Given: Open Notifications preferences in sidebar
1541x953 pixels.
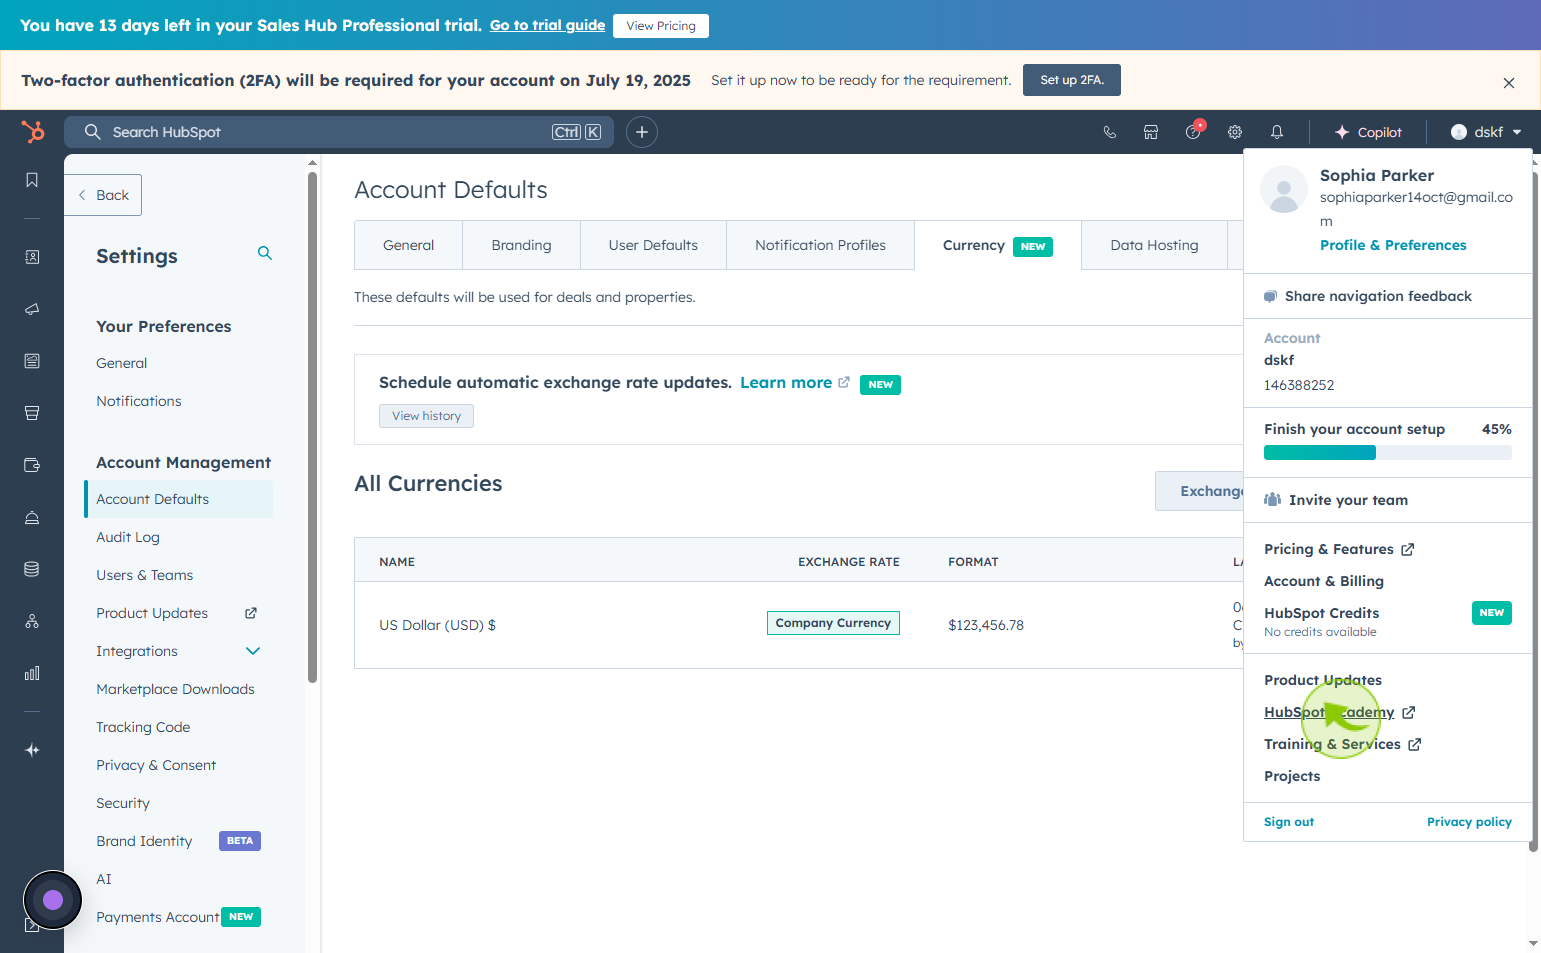Looking at the screenshot, I should [139, 401].
